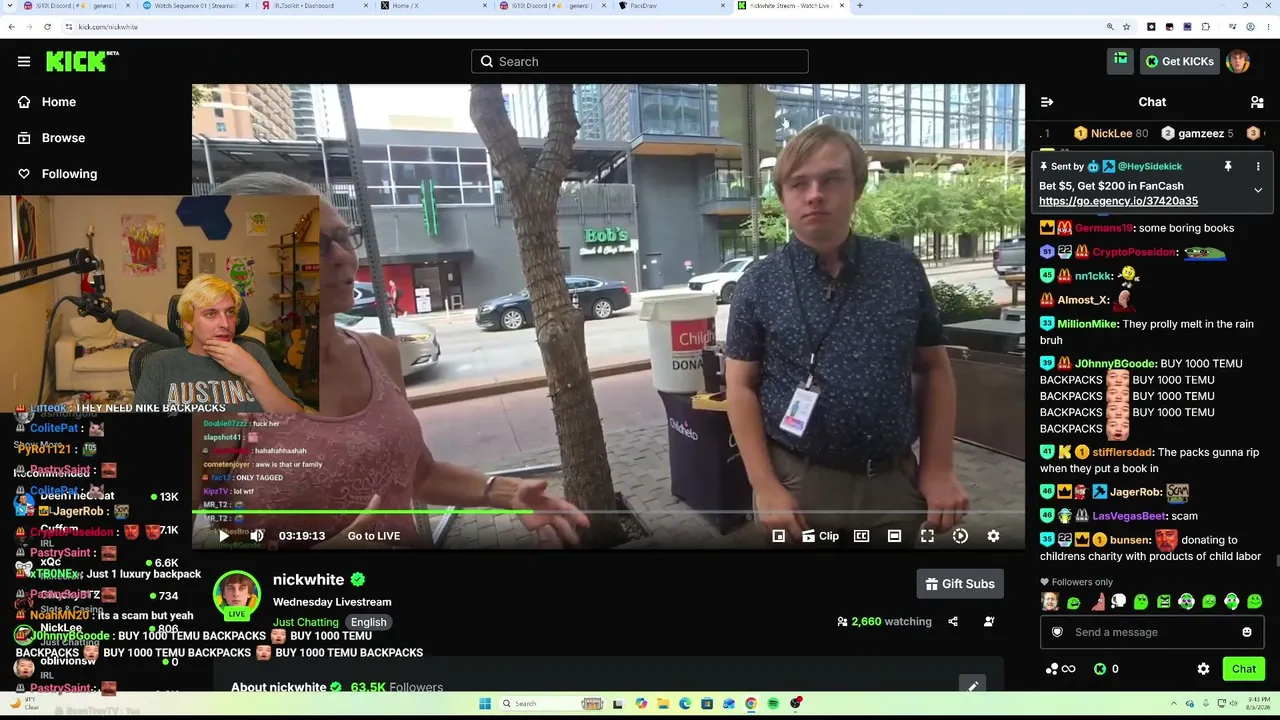This screenshot has width=1280, height=720.
Task: Click Get KICKs button
Action: [1180, 61]
